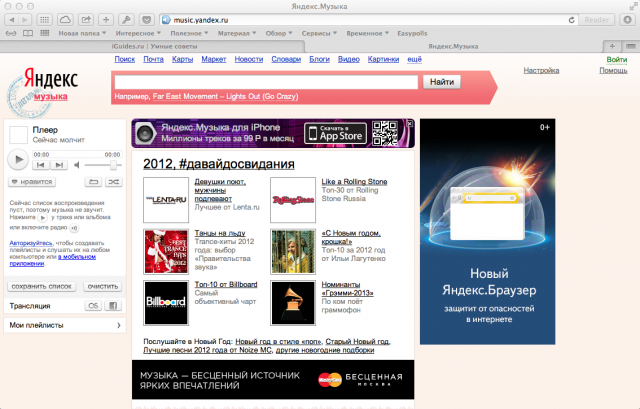
Task: Click the Share button in toolbar
Action: click(x=86, y=20)
